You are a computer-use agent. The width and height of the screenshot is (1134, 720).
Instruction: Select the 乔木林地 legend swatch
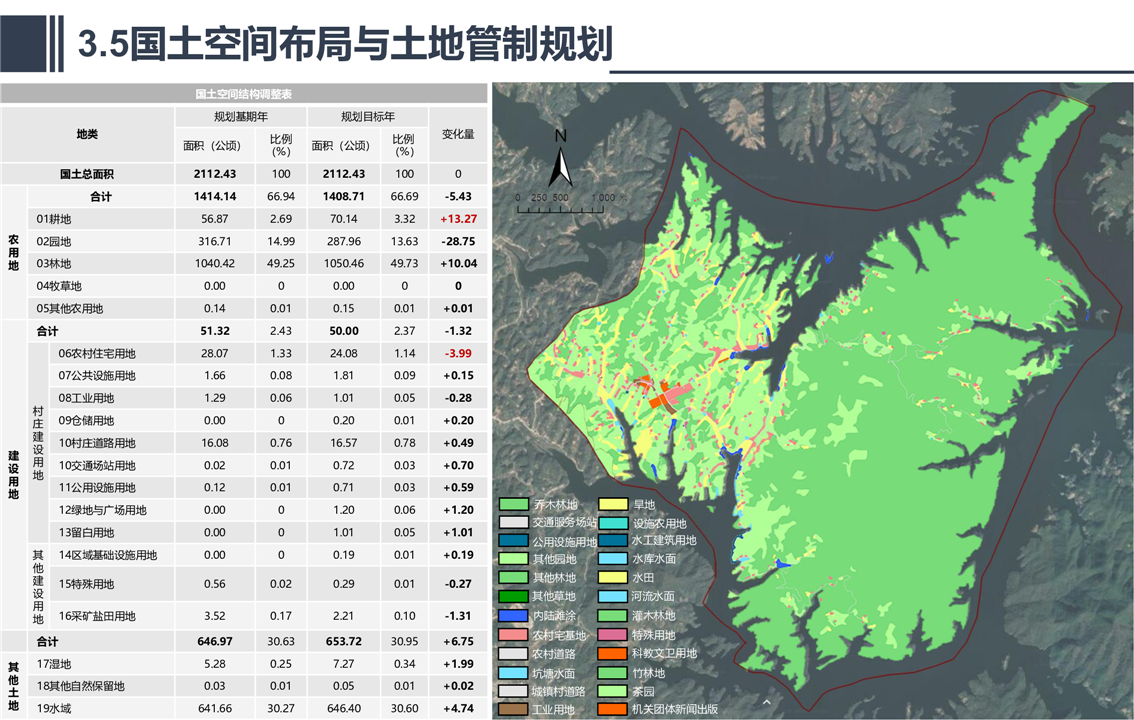[513, 504]
